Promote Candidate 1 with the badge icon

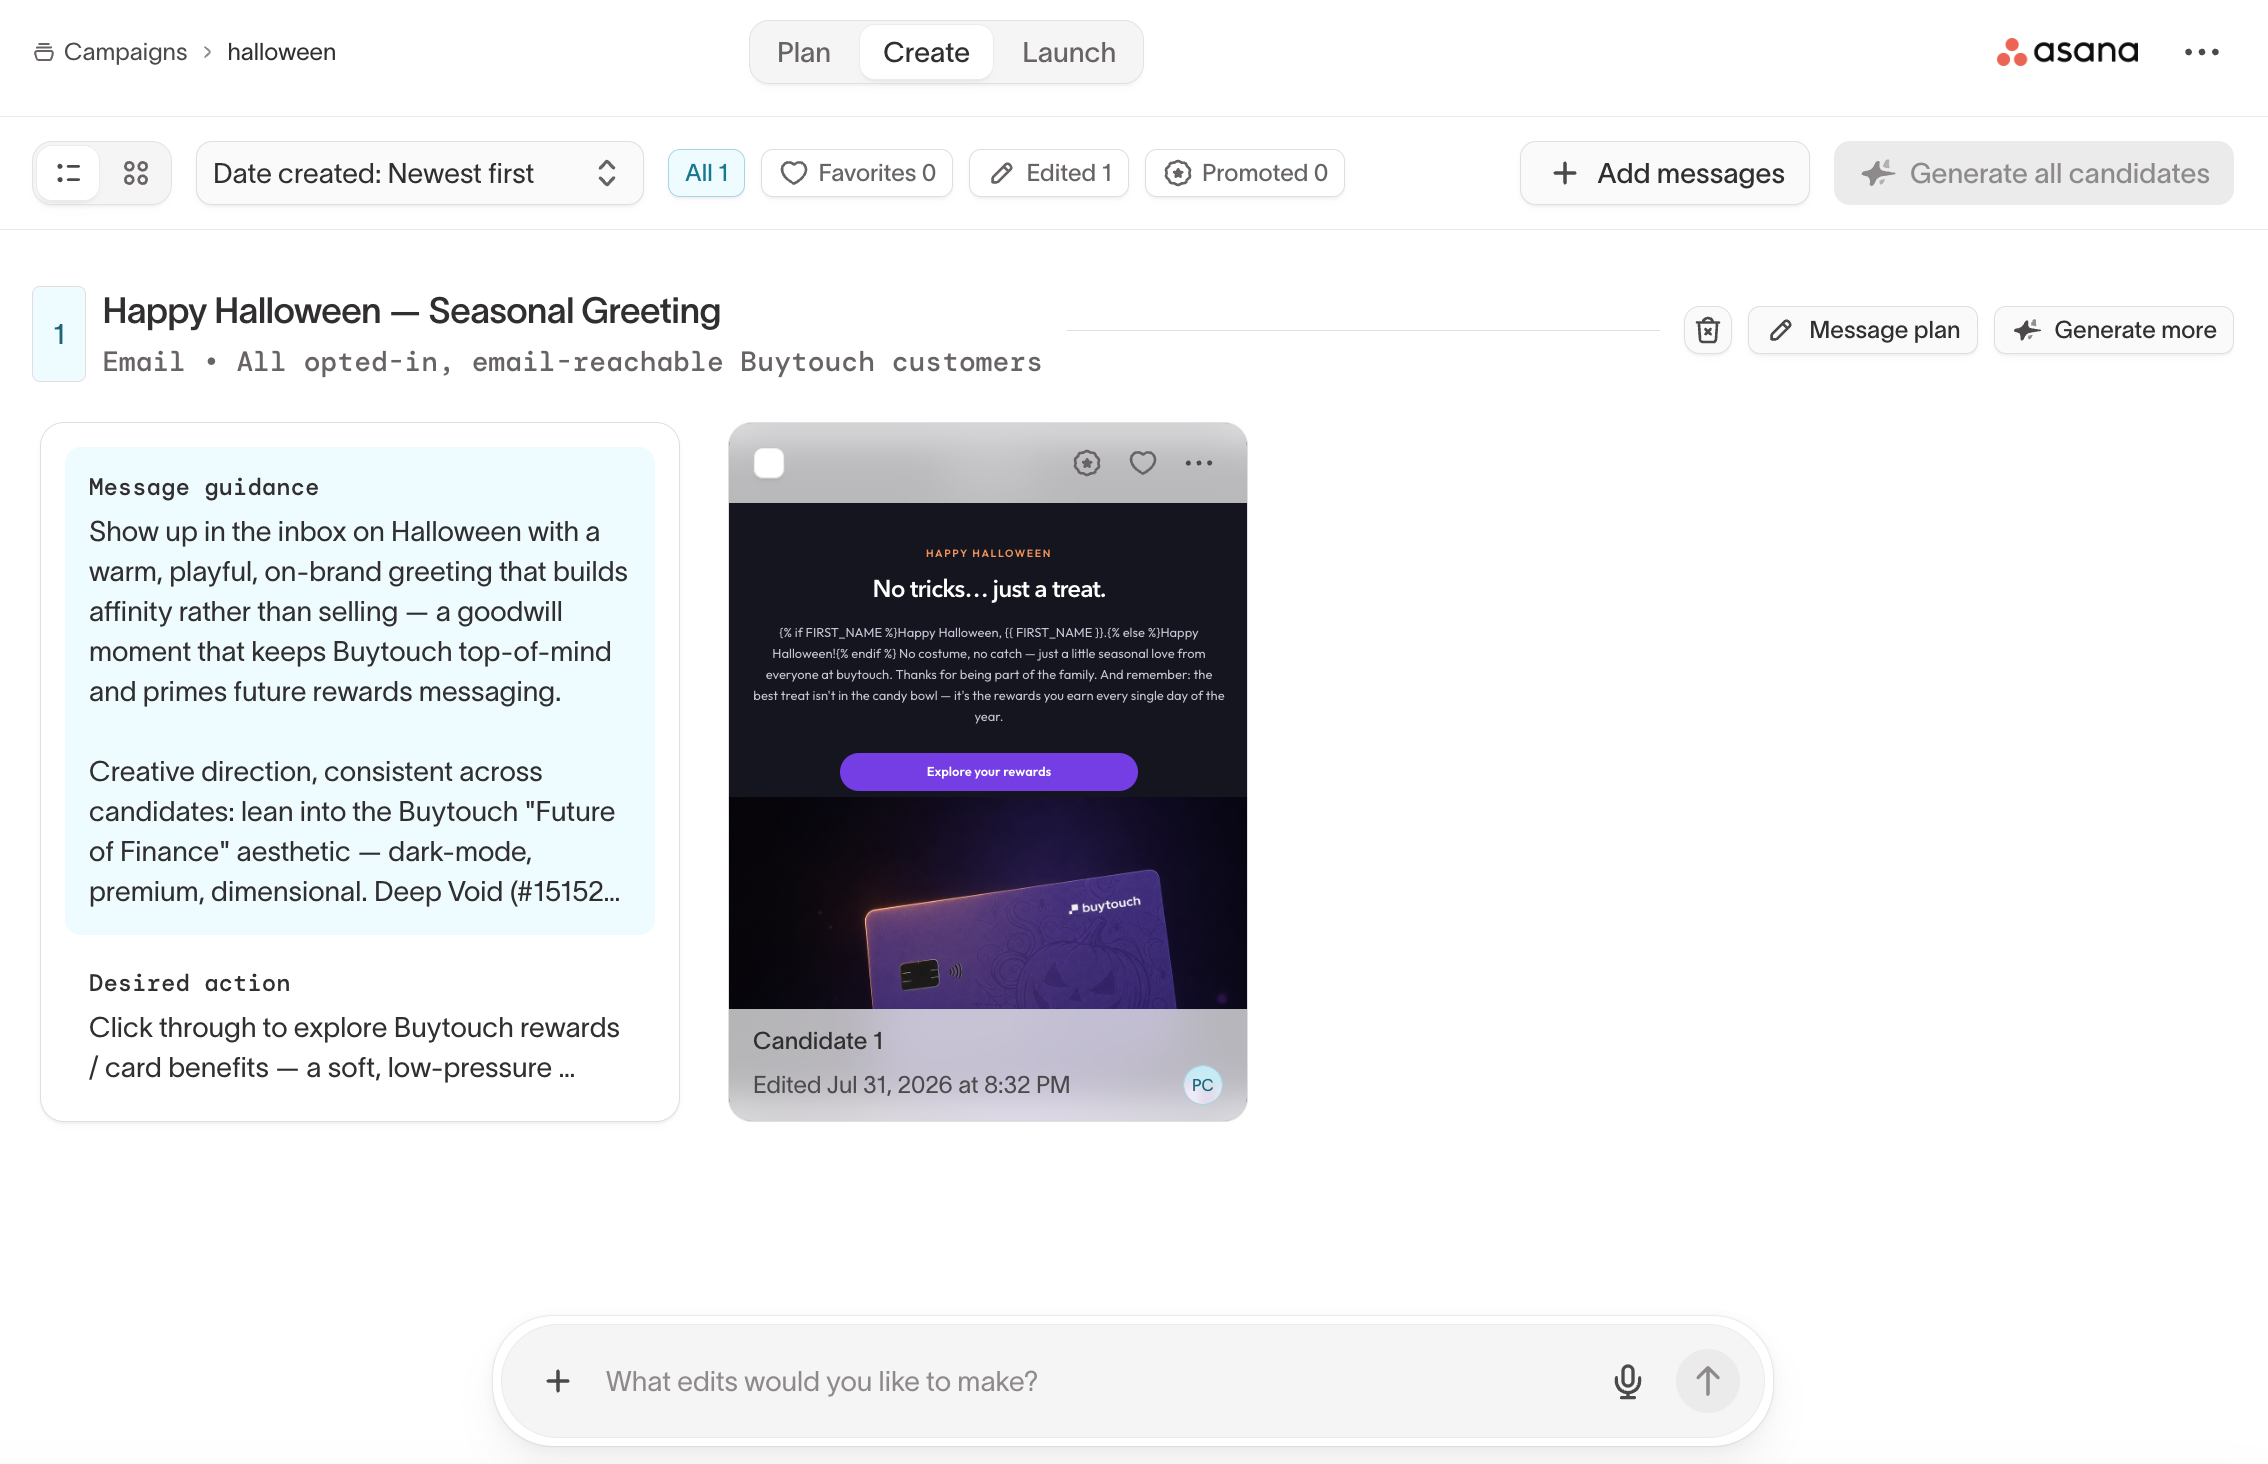pyautogui.click(x=1087, y=463)
